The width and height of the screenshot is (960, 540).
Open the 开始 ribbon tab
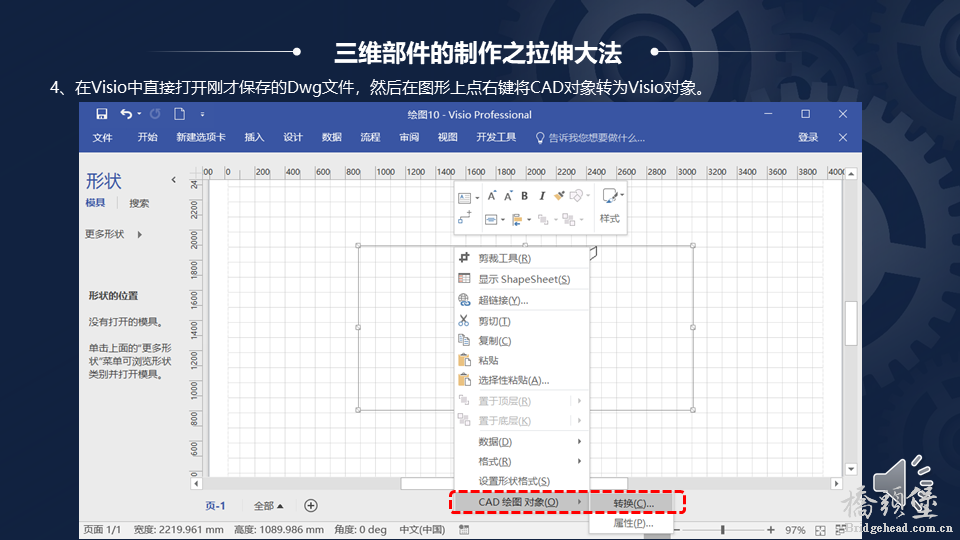pos(147,137)
